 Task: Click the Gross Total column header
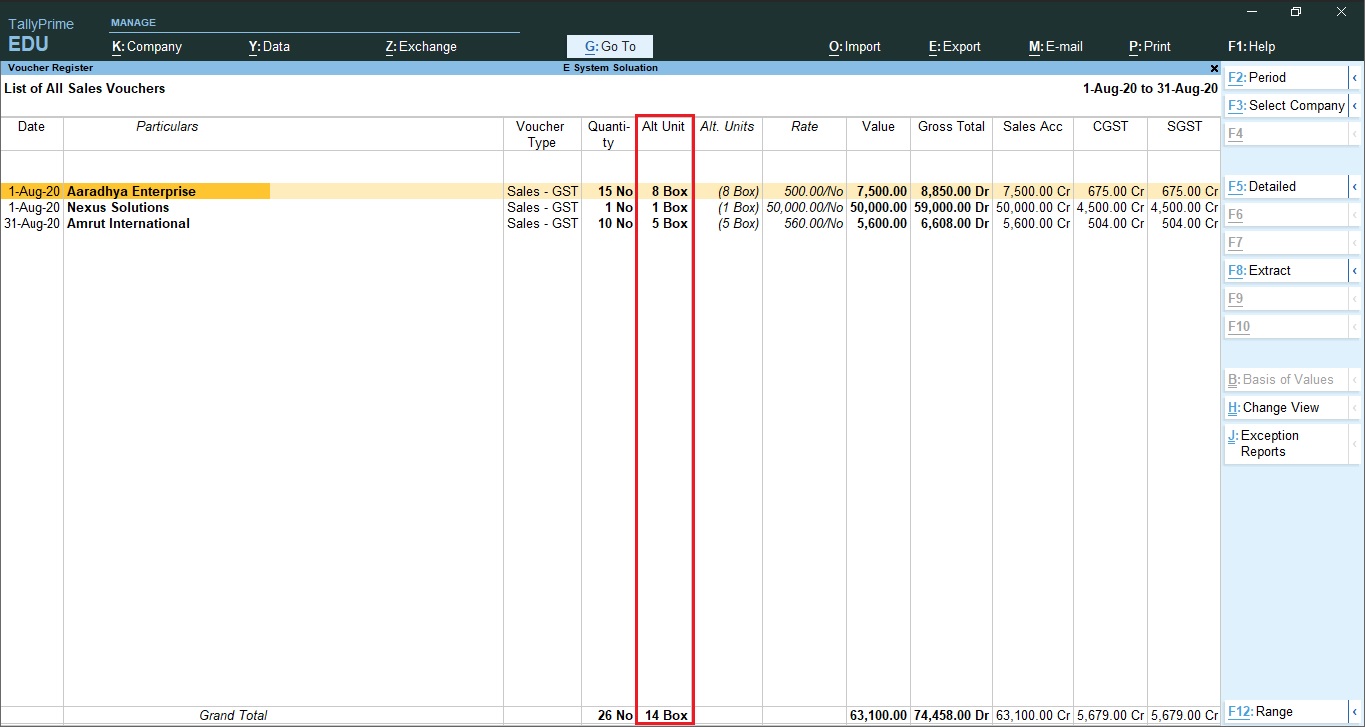(951, 126)
